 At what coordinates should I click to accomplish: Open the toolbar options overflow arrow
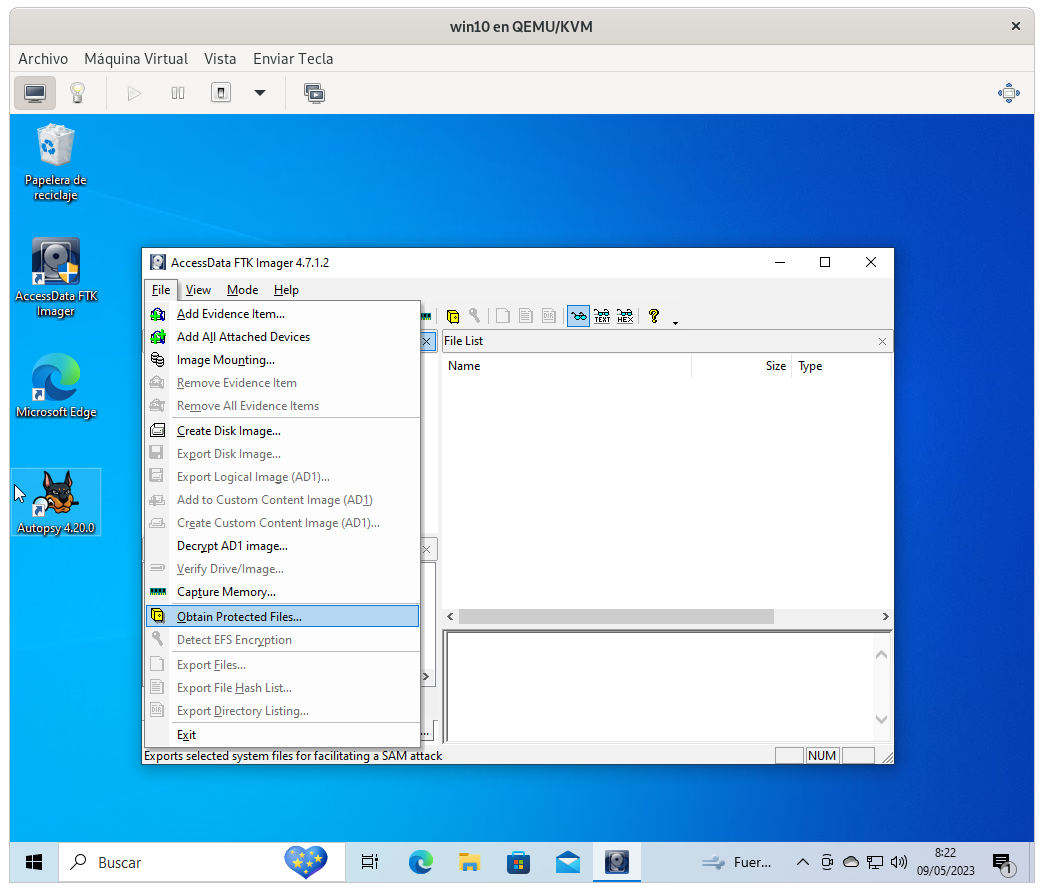[675, 322]
